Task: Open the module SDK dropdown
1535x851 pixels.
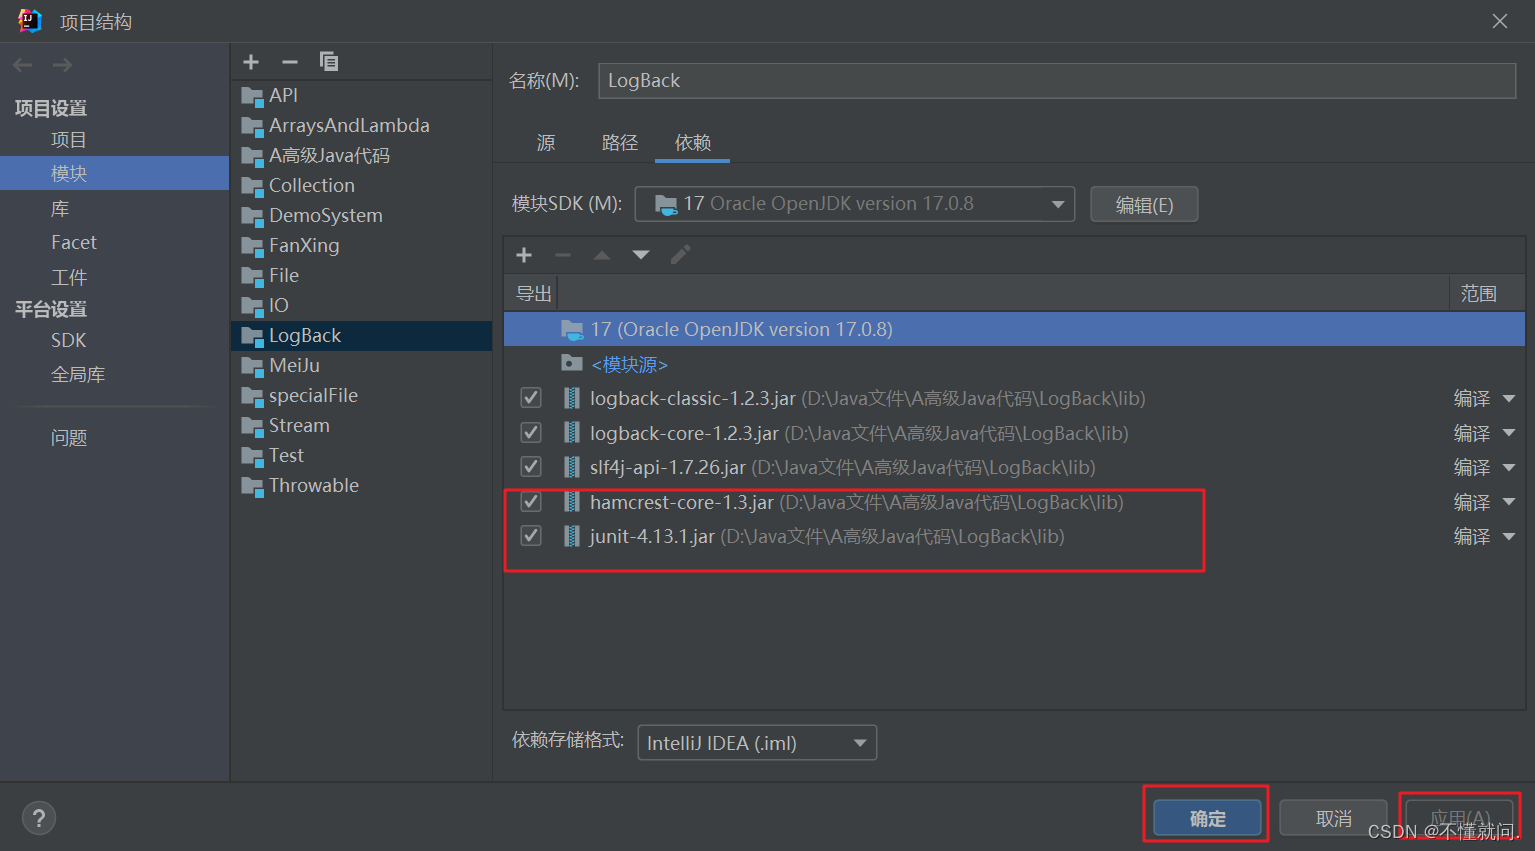Action: [x=855, y=204]
